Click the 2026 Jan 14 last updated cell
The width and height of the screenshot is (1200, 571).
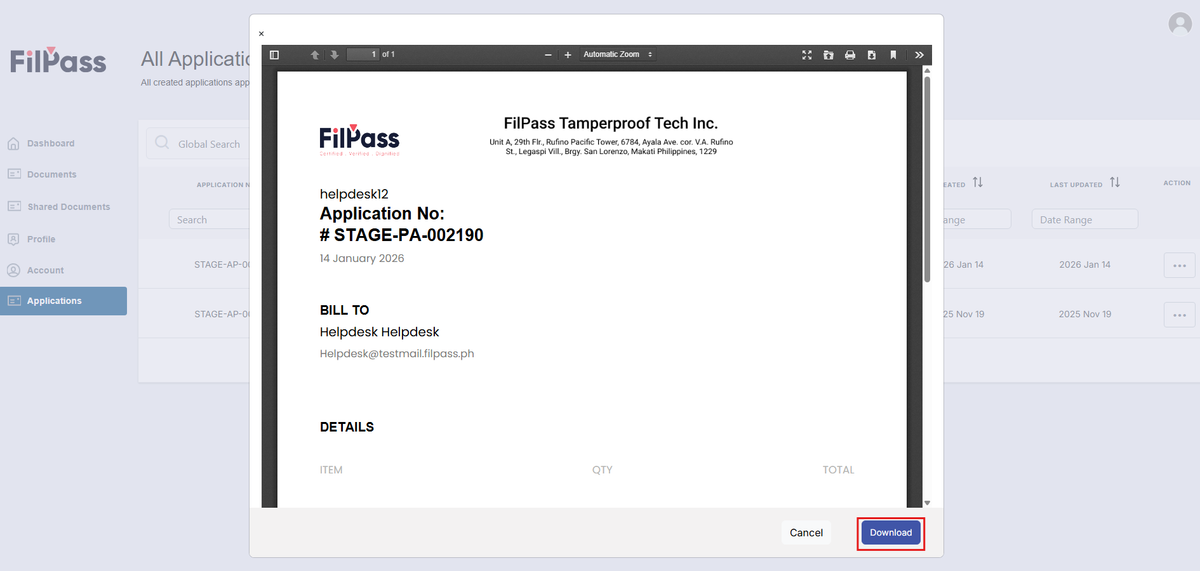pyautogui.click(x=1085, y=265)
